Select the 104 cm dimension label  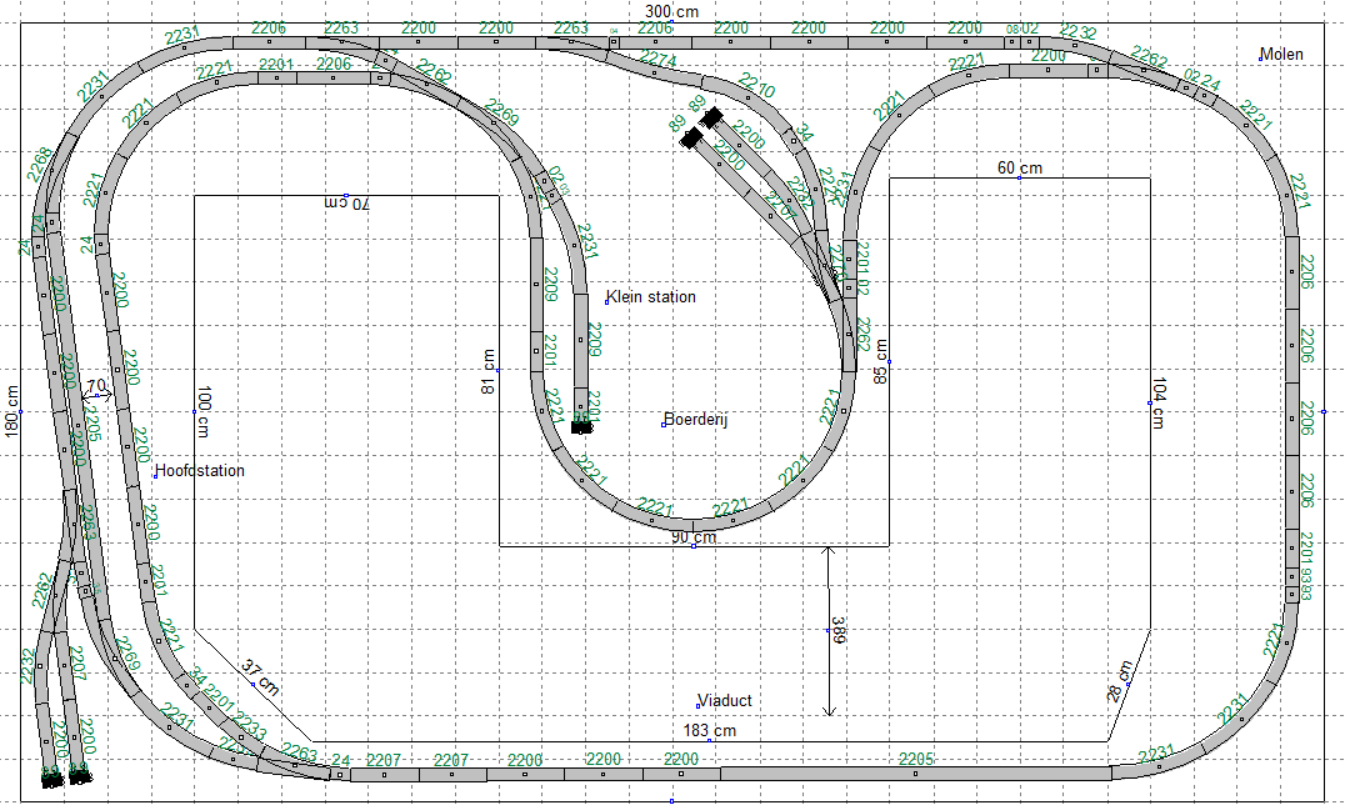tap(1159, 404)
